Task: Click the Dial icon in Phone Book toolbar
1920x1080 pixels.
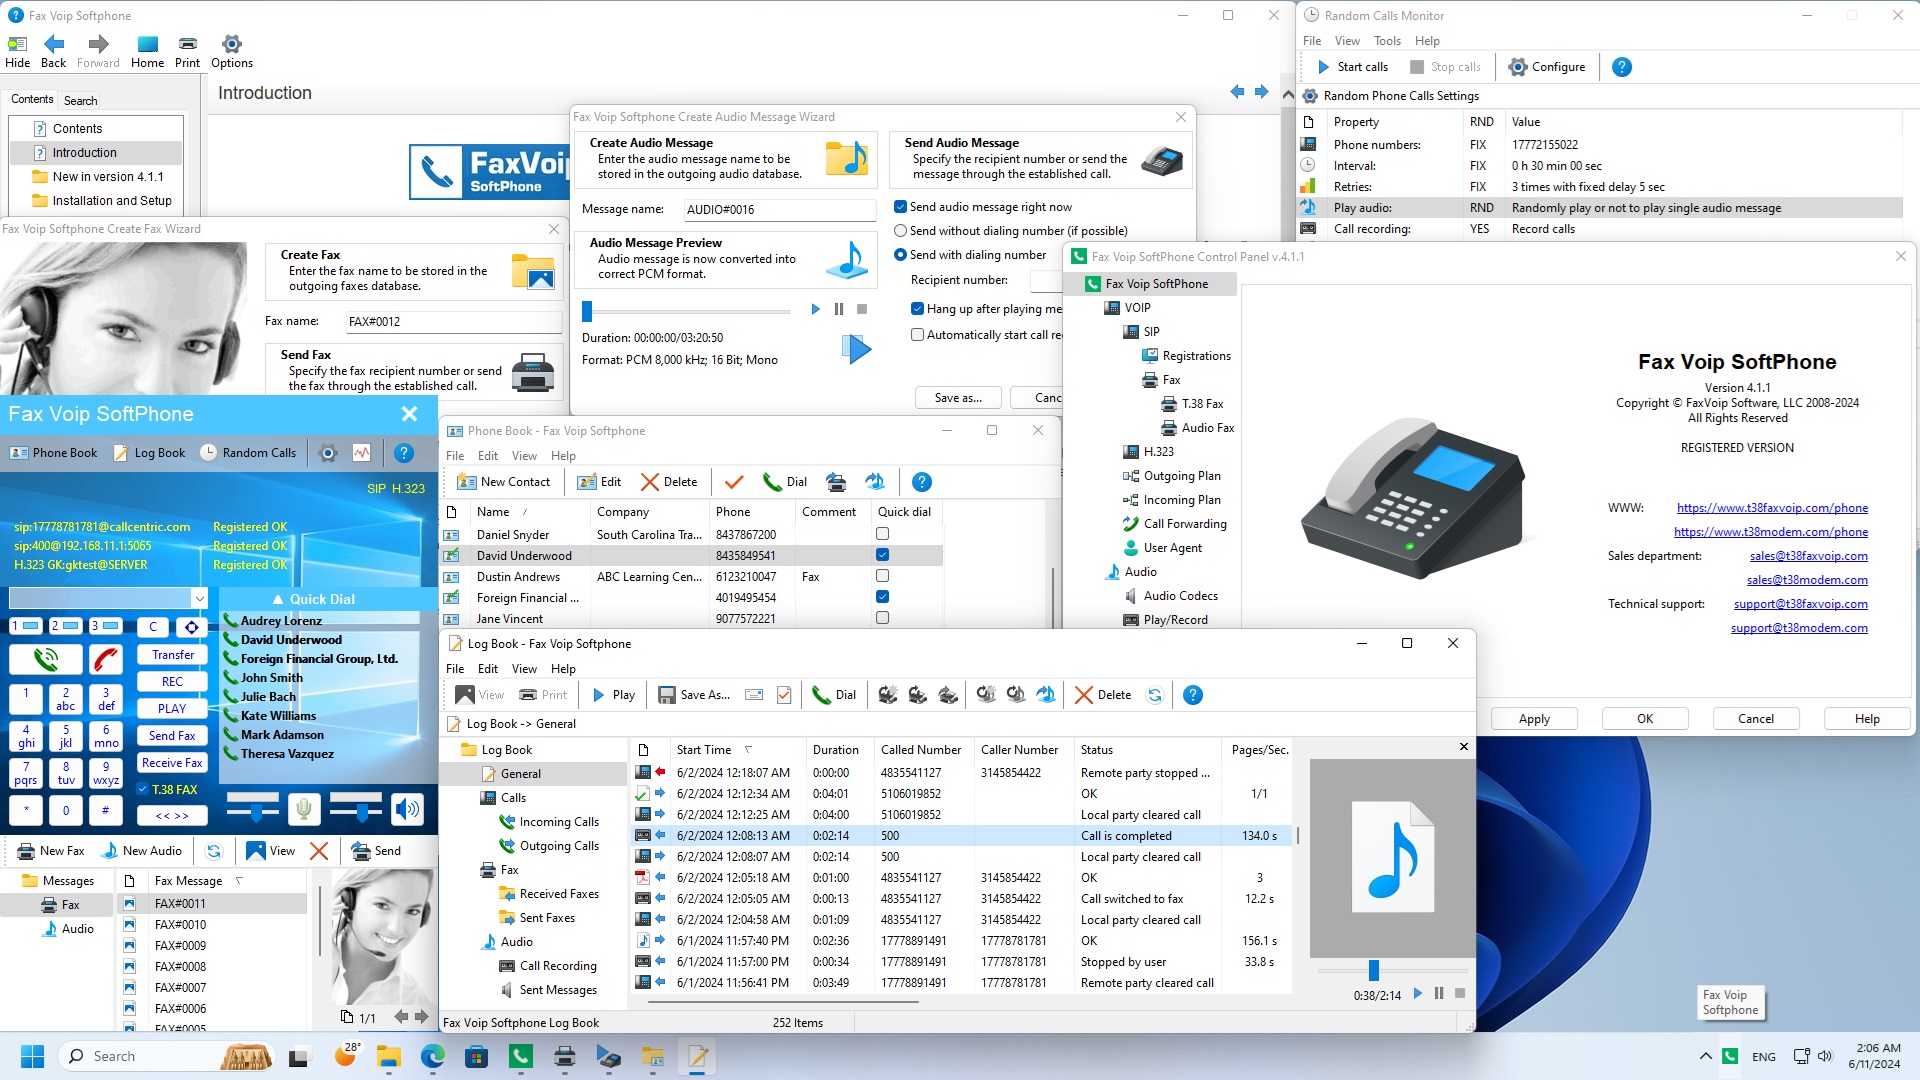Action: tap(785, 481)
